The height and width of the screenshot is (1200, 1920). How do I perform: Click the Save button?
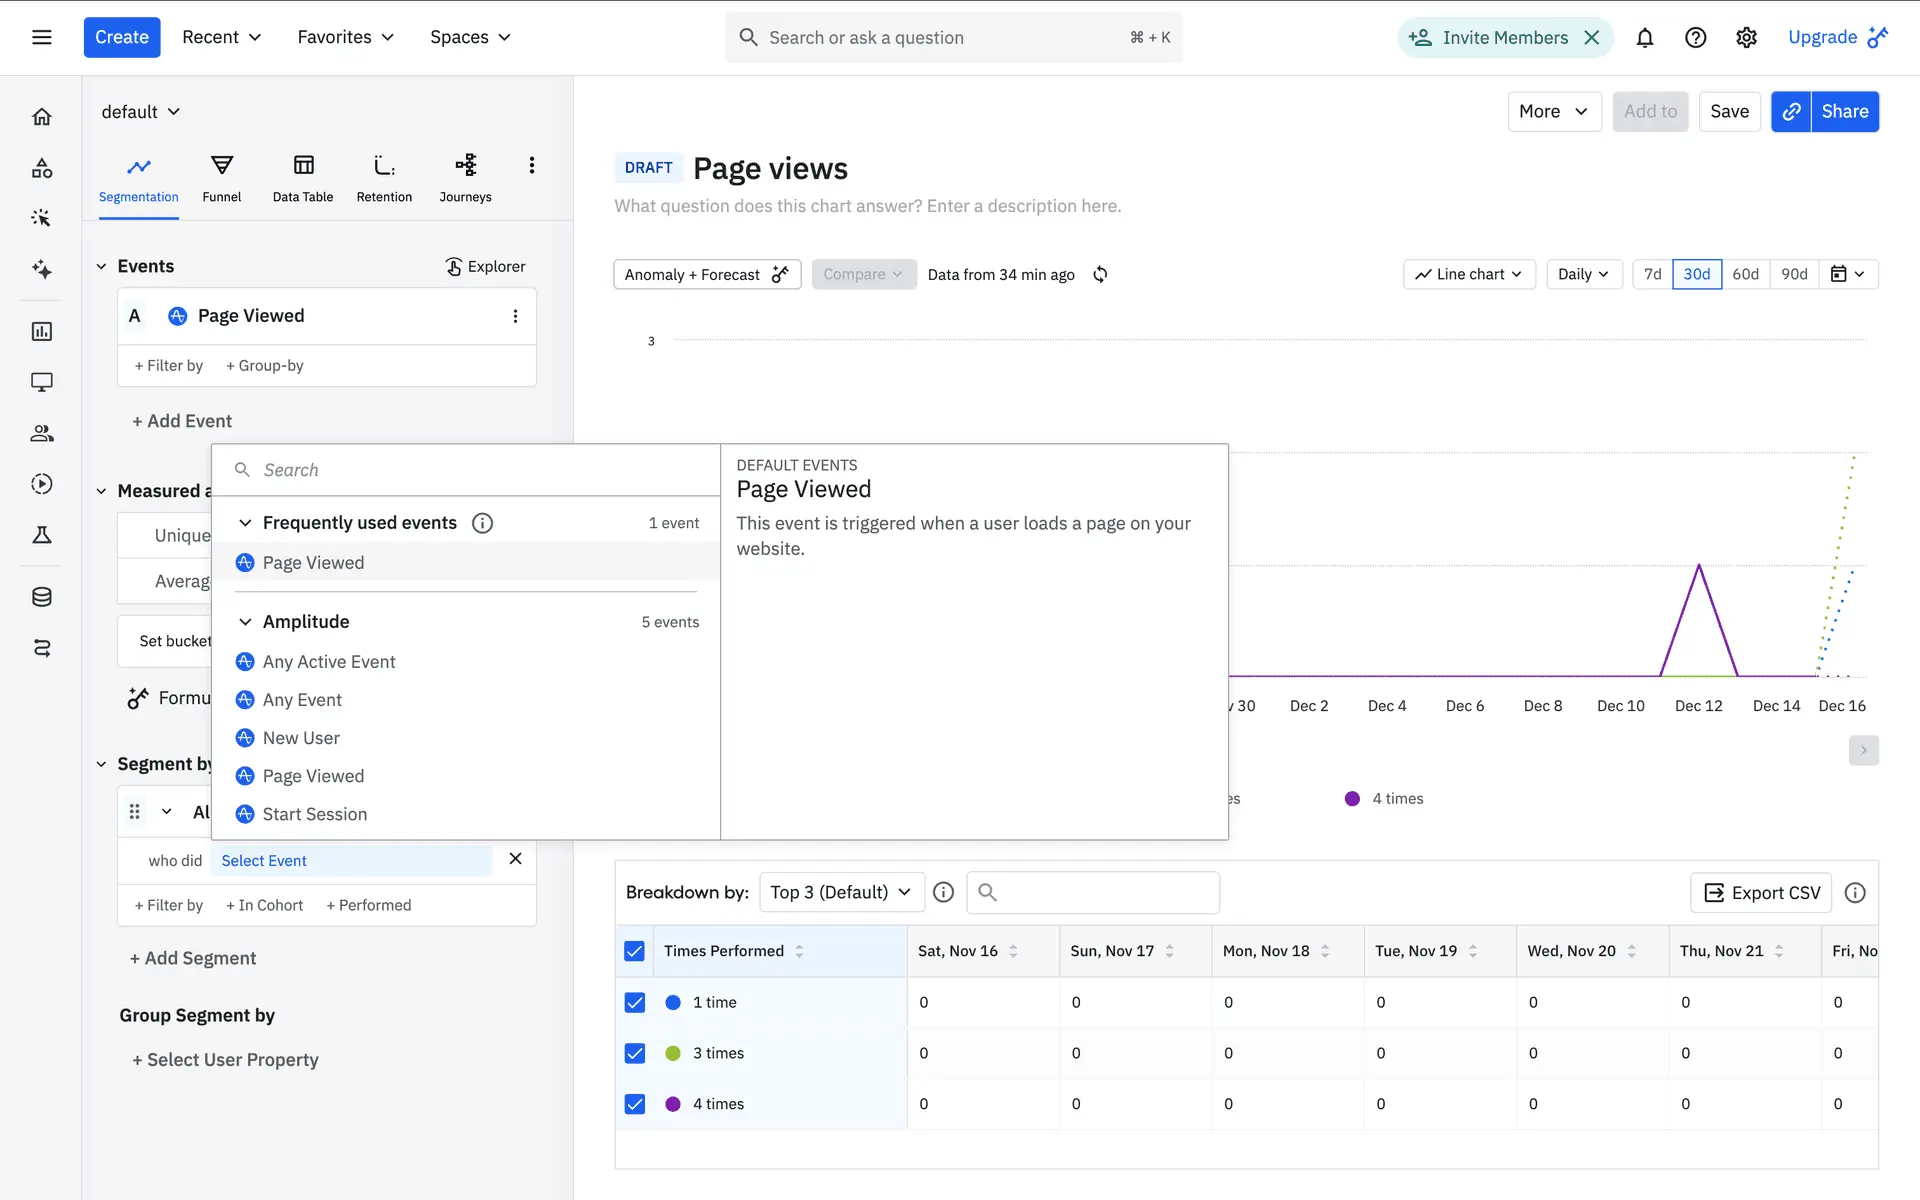(x=1729, y=111)
